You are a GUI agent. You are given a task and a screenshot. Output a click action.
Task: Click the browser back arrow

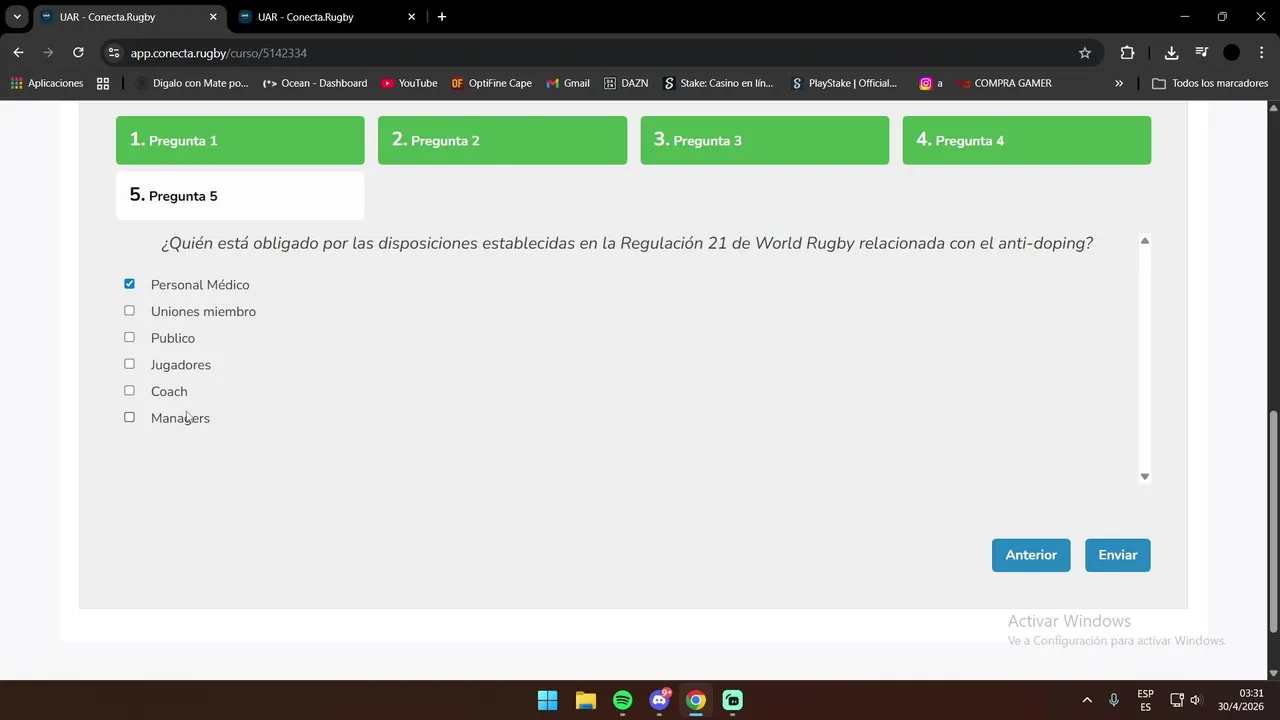(x=18, y=53)
